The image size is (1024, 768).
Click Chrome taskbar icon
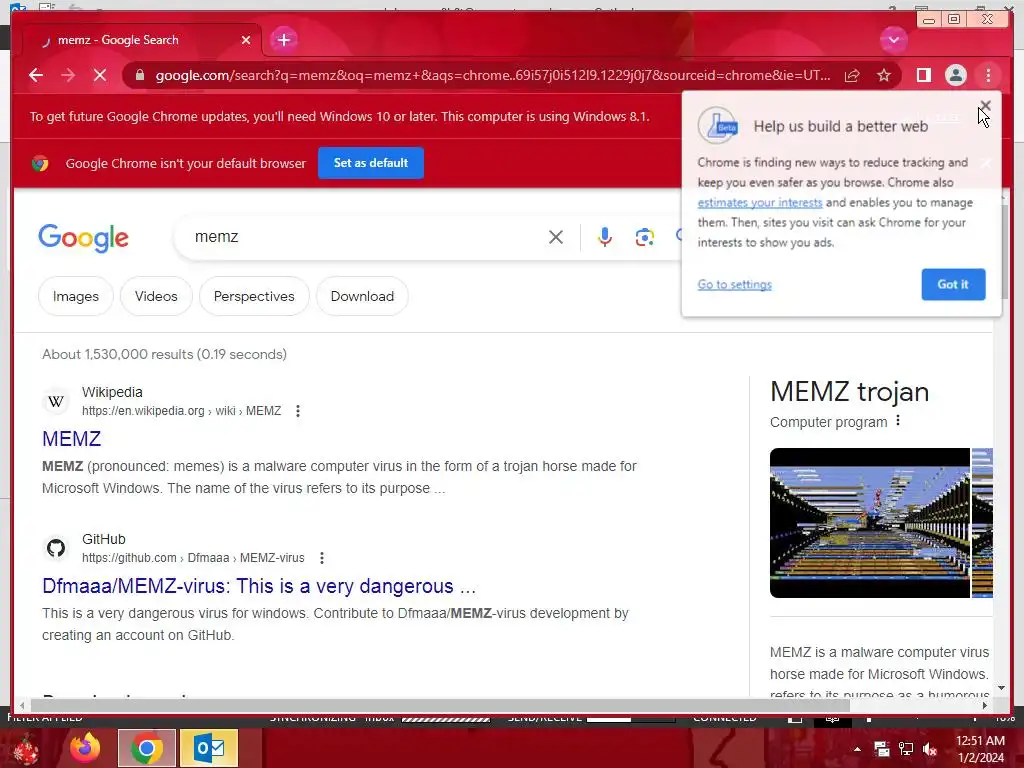[x=147, y=748]
